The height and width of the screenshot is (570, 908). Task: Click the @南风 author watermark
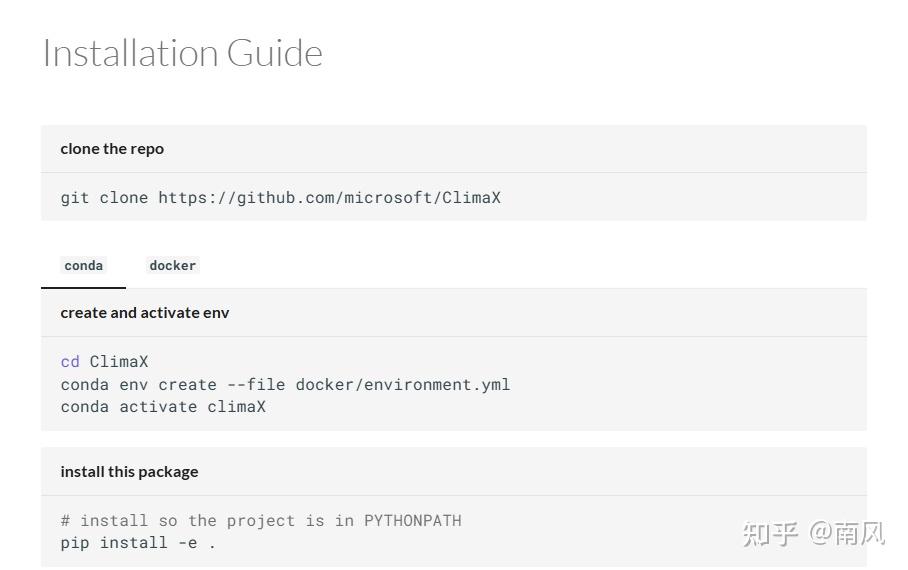[847, 533]
